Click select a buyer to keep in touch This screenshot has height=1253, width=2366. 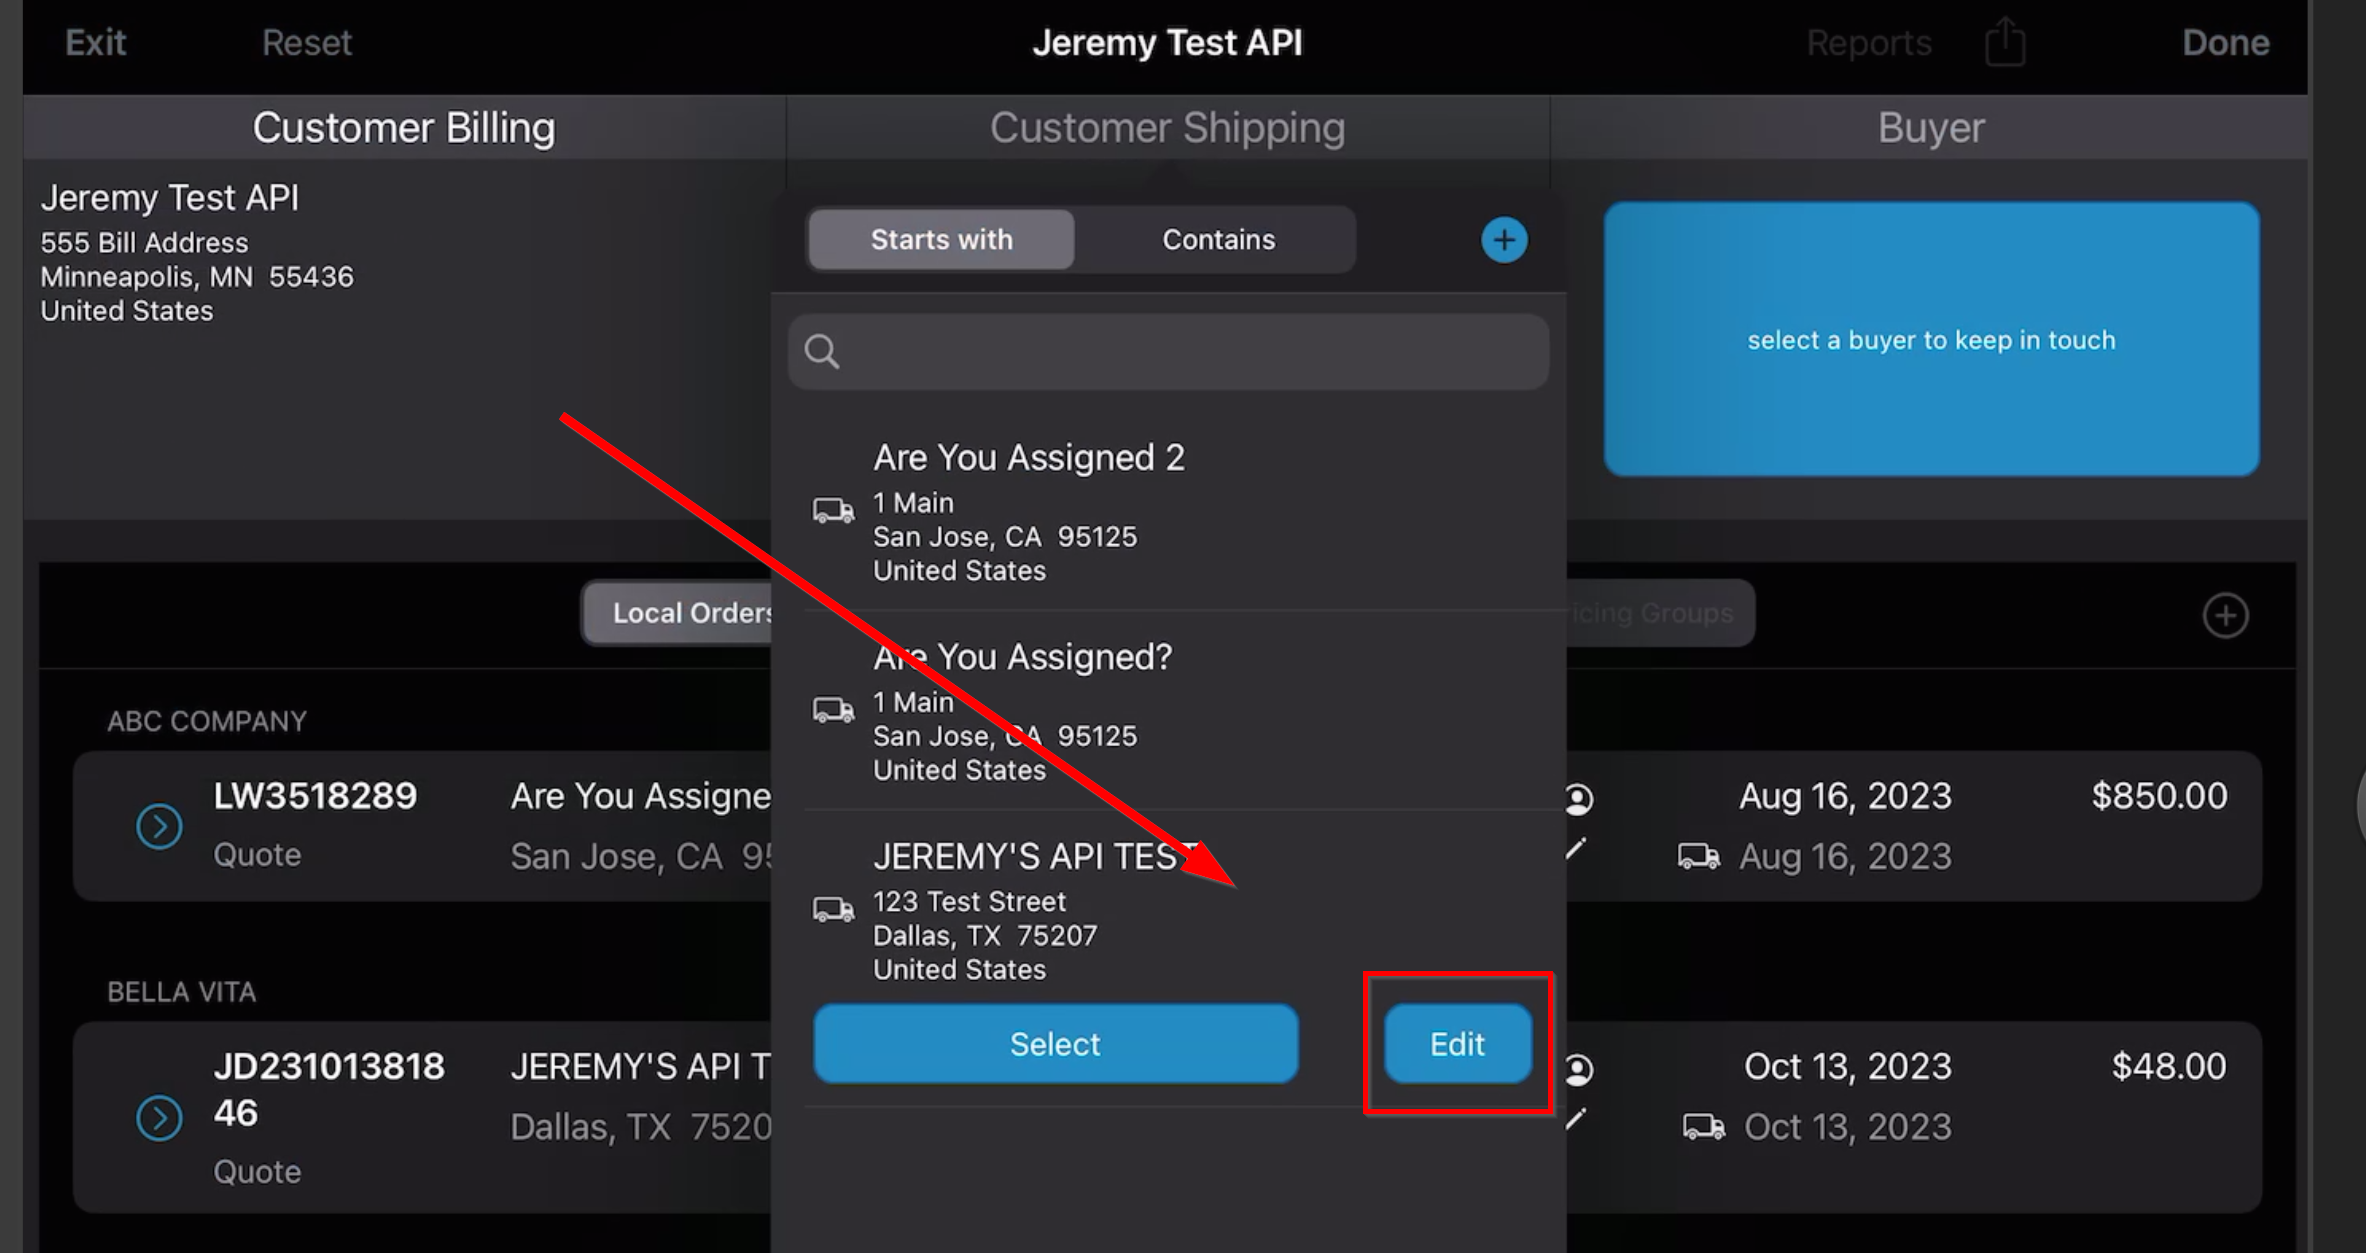click(x=1930, y=340)
